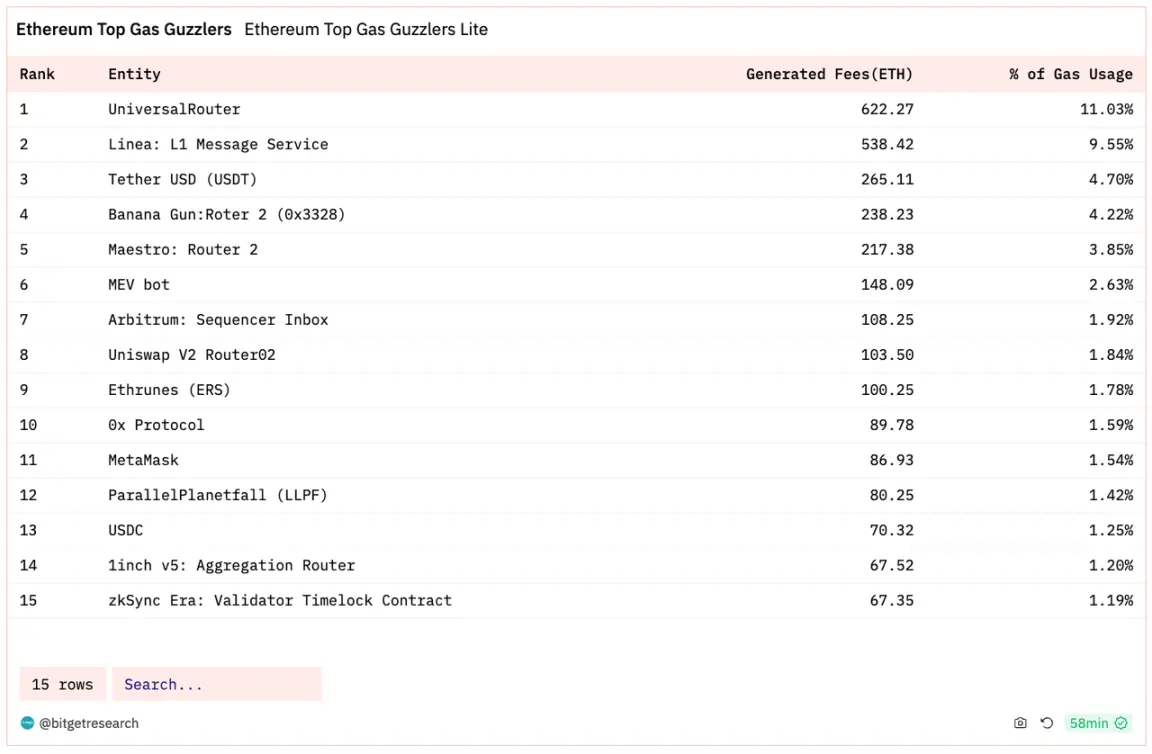Click zkSync Era: Validator Timelock Contract

tap(280, 600)
